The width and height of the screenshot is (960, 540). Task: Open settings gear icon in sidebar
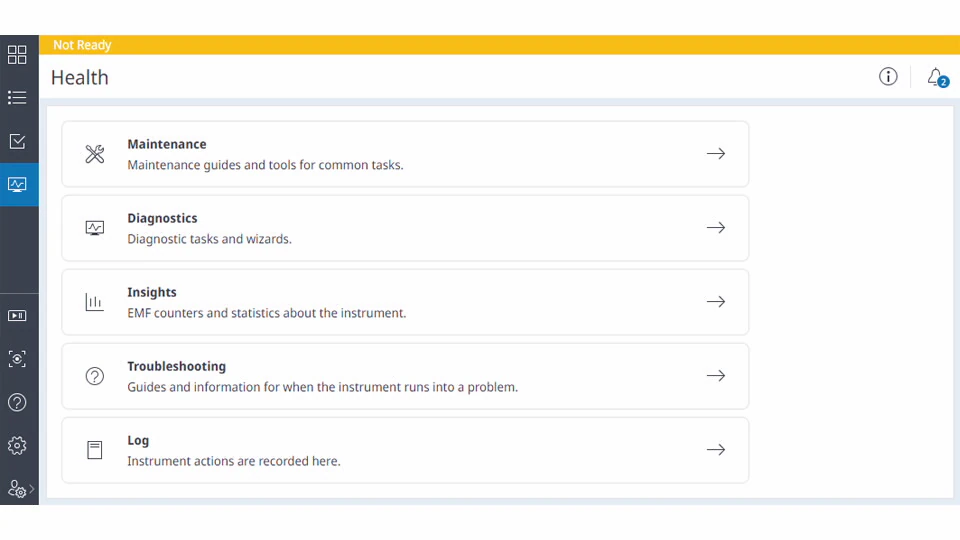17,445
